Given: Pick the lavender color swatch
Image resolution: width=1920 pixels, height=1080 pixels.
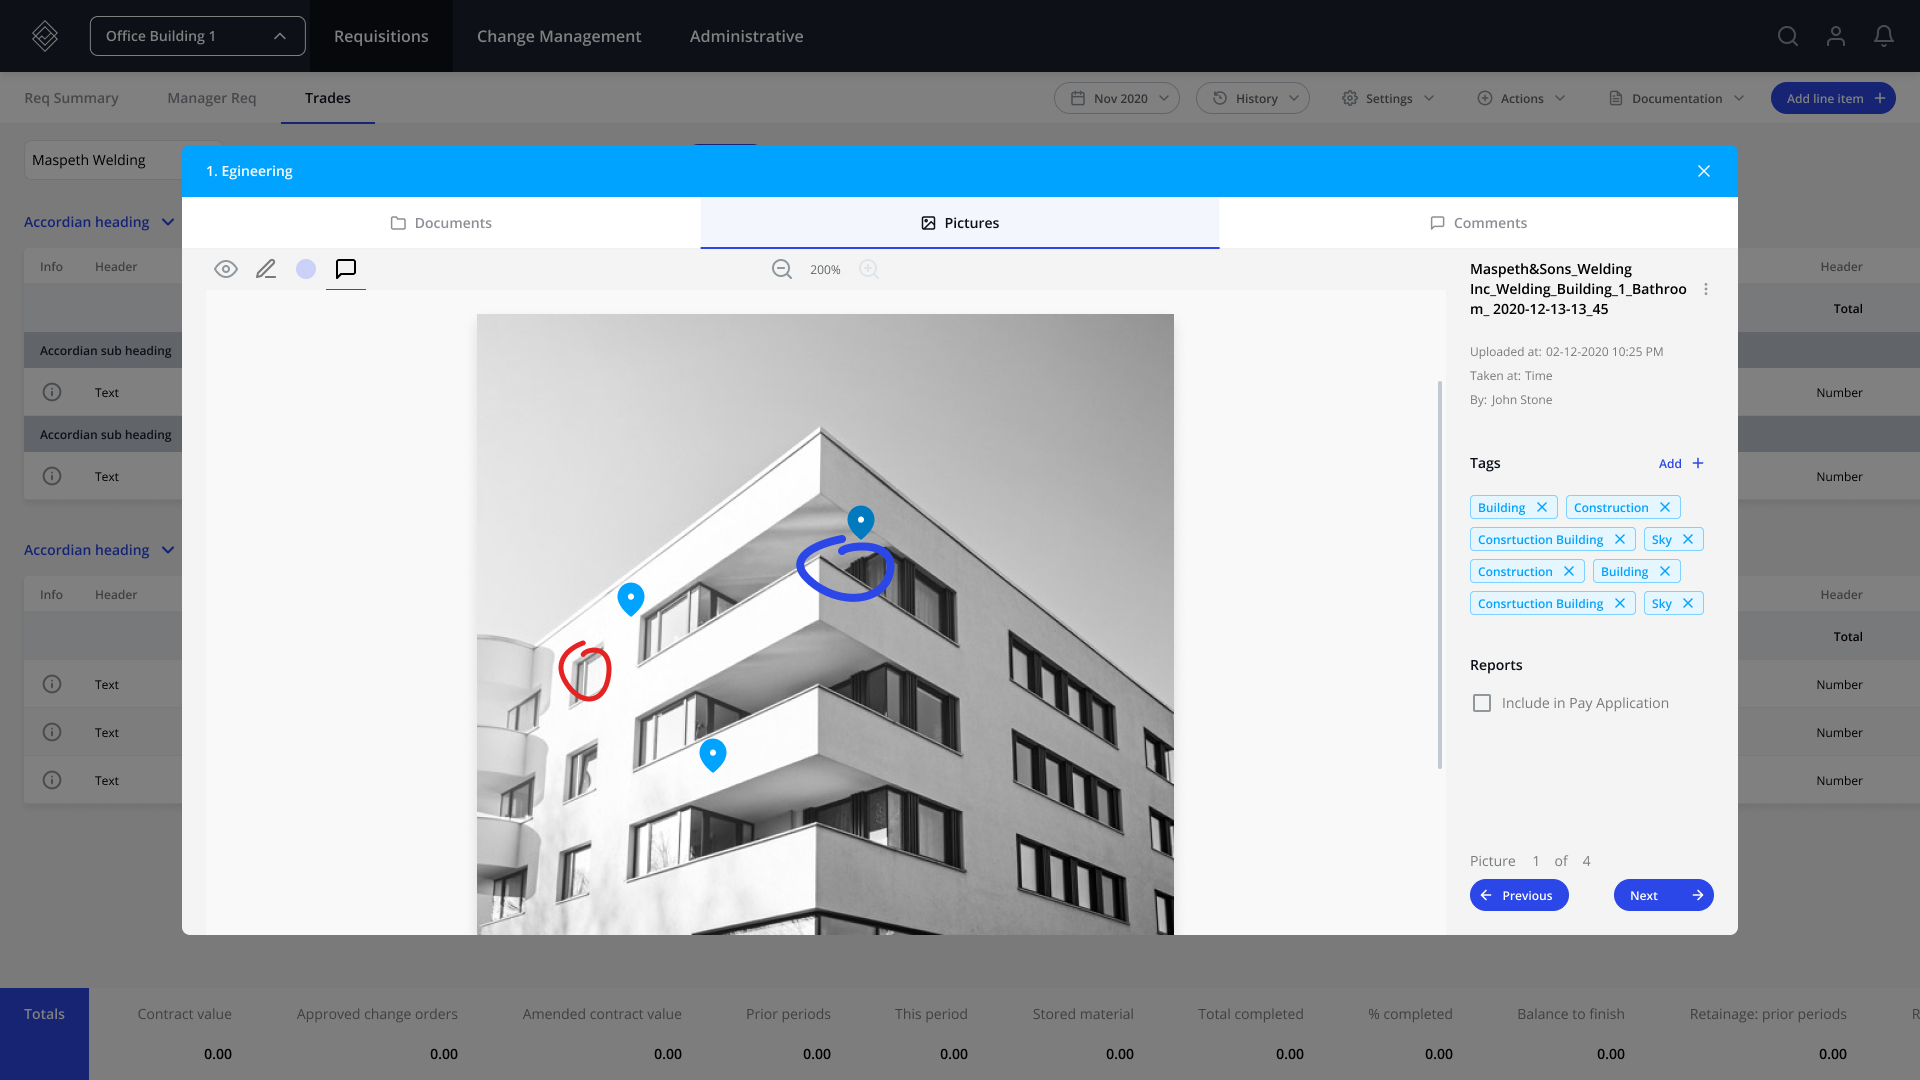Looking at the screenshot, I should [x=306, y=269].
